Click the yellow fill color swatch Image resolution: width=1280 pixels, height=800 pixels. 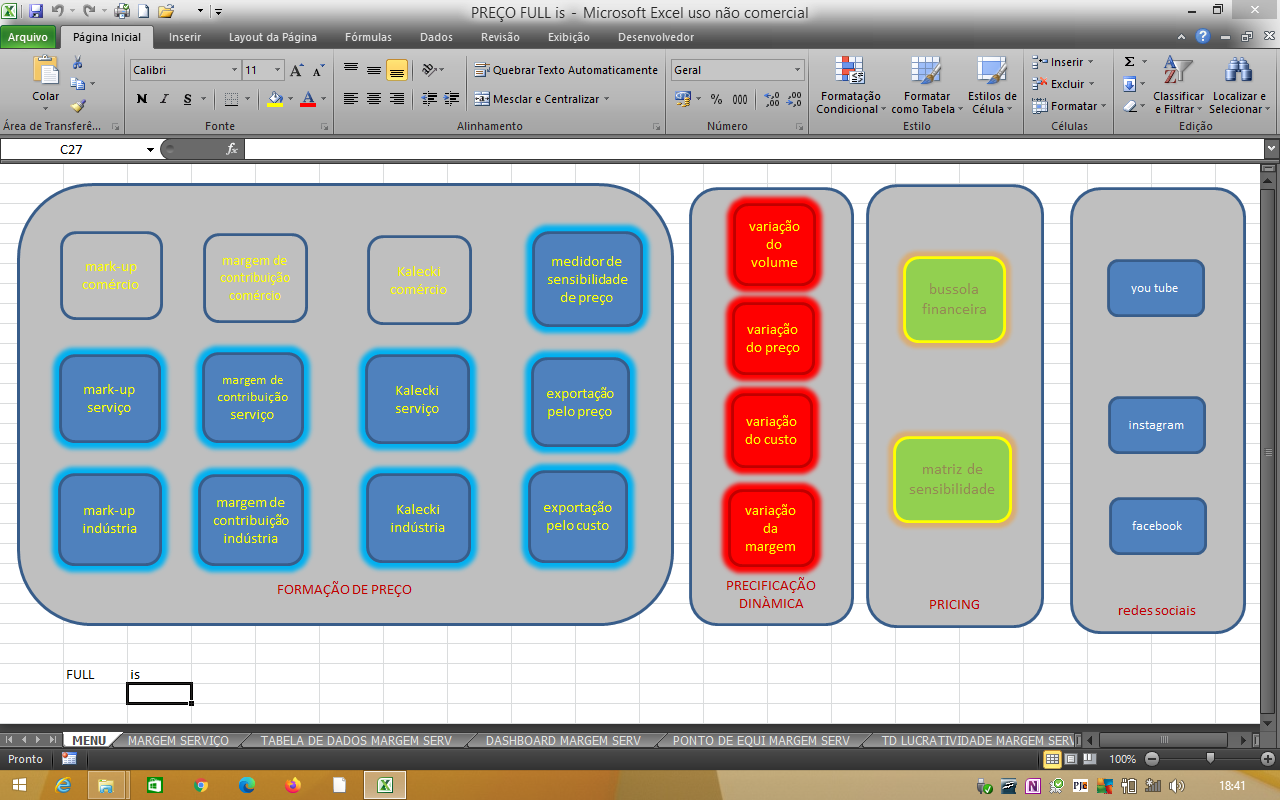pos(275,99)
